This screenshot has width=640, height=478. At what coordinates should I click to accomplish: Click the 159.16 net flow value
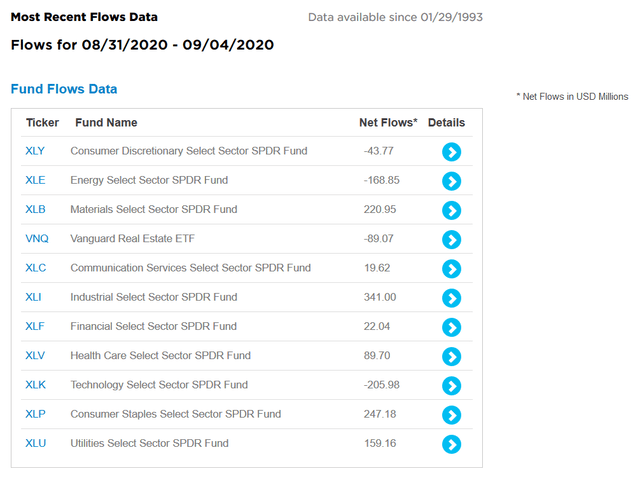[380, 443]
